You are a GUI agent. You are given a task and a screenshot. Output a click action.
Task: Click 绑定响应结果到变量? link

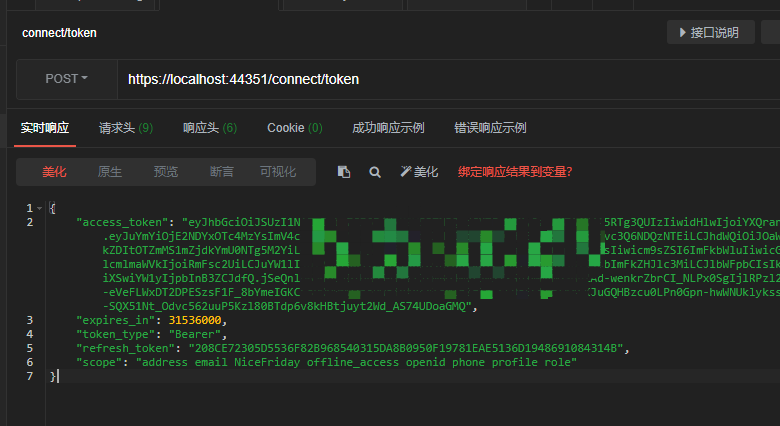pyautogui.click(x=515, y=172)
